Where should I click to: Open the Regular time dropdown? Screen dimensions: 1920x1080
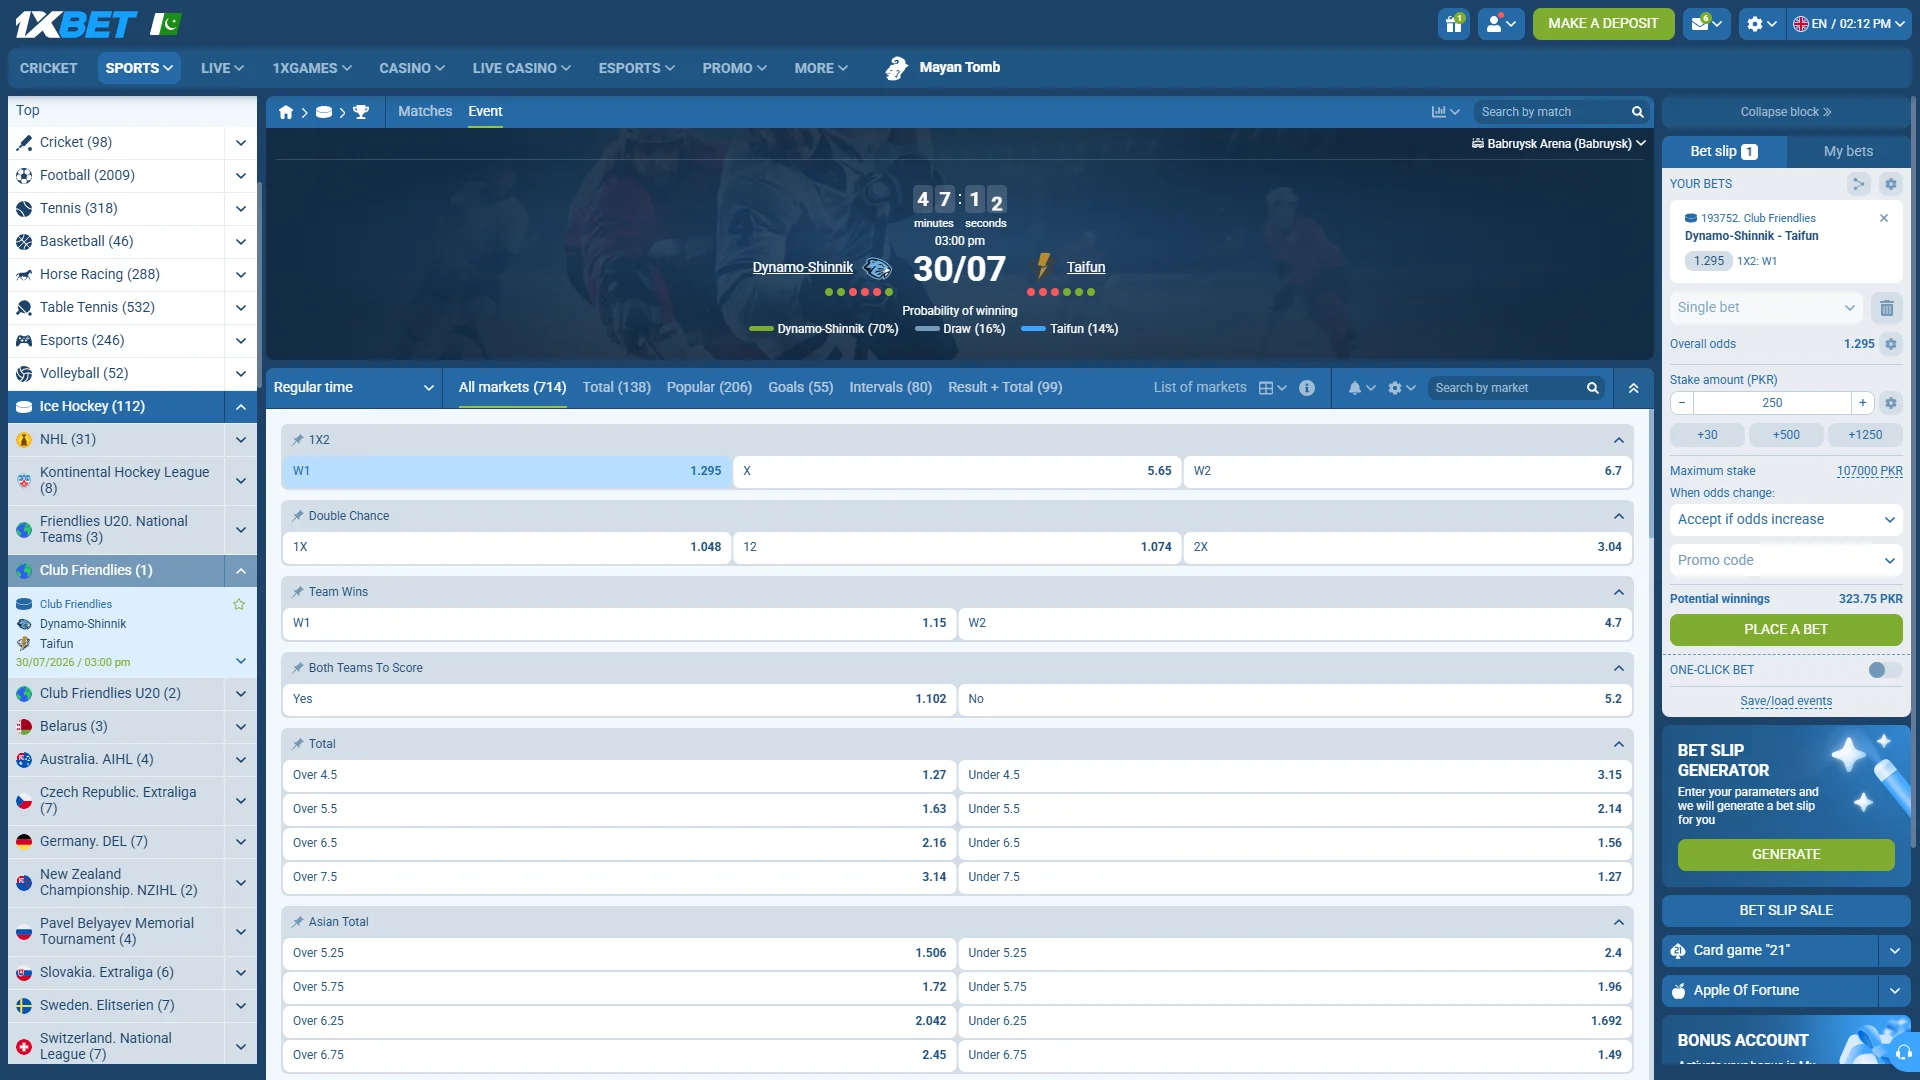[x=354, y=388]
